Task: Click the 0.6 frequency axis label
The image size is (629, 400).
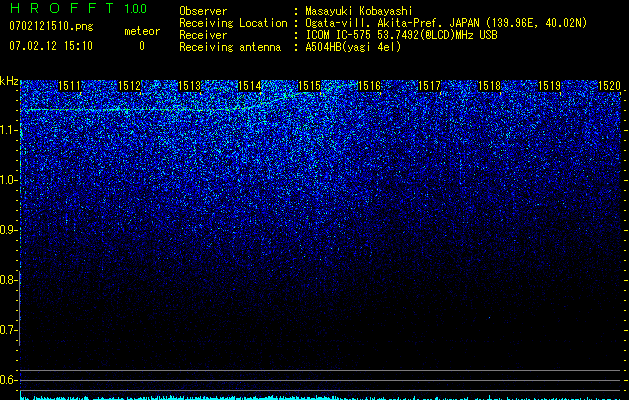Action: (8, 380)
